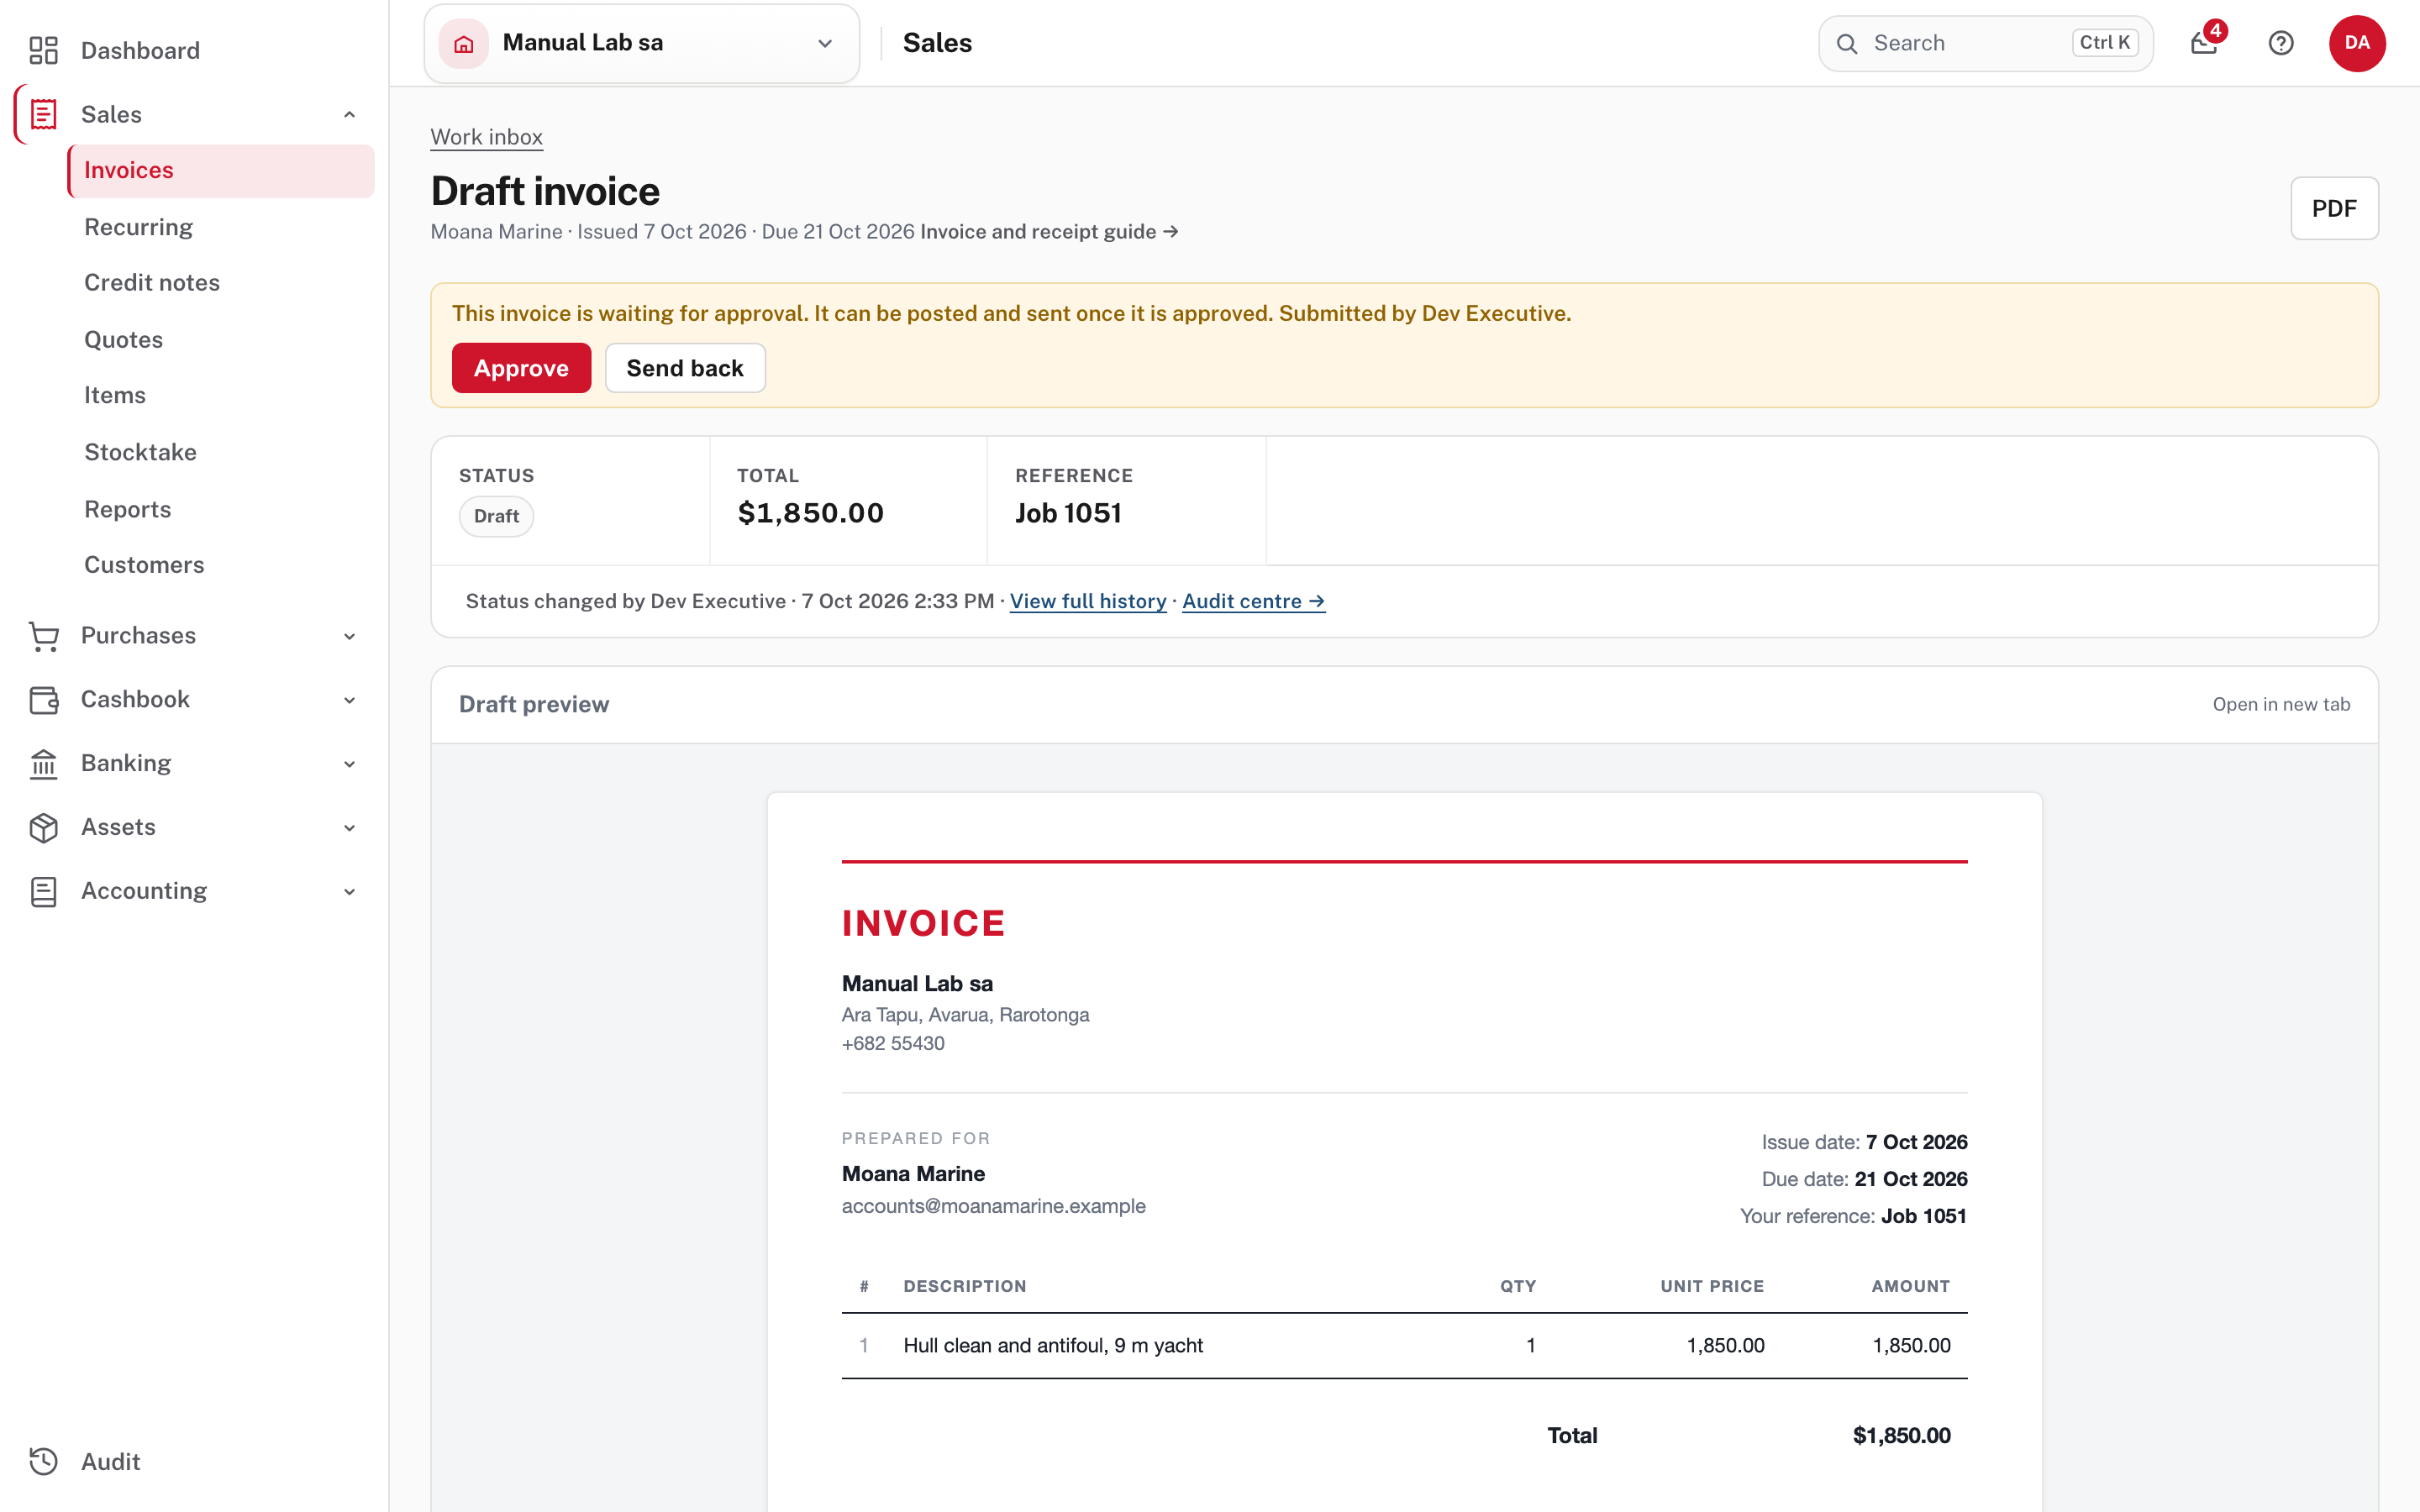
Task: Open Credit notes
Action: pos(152,283)
